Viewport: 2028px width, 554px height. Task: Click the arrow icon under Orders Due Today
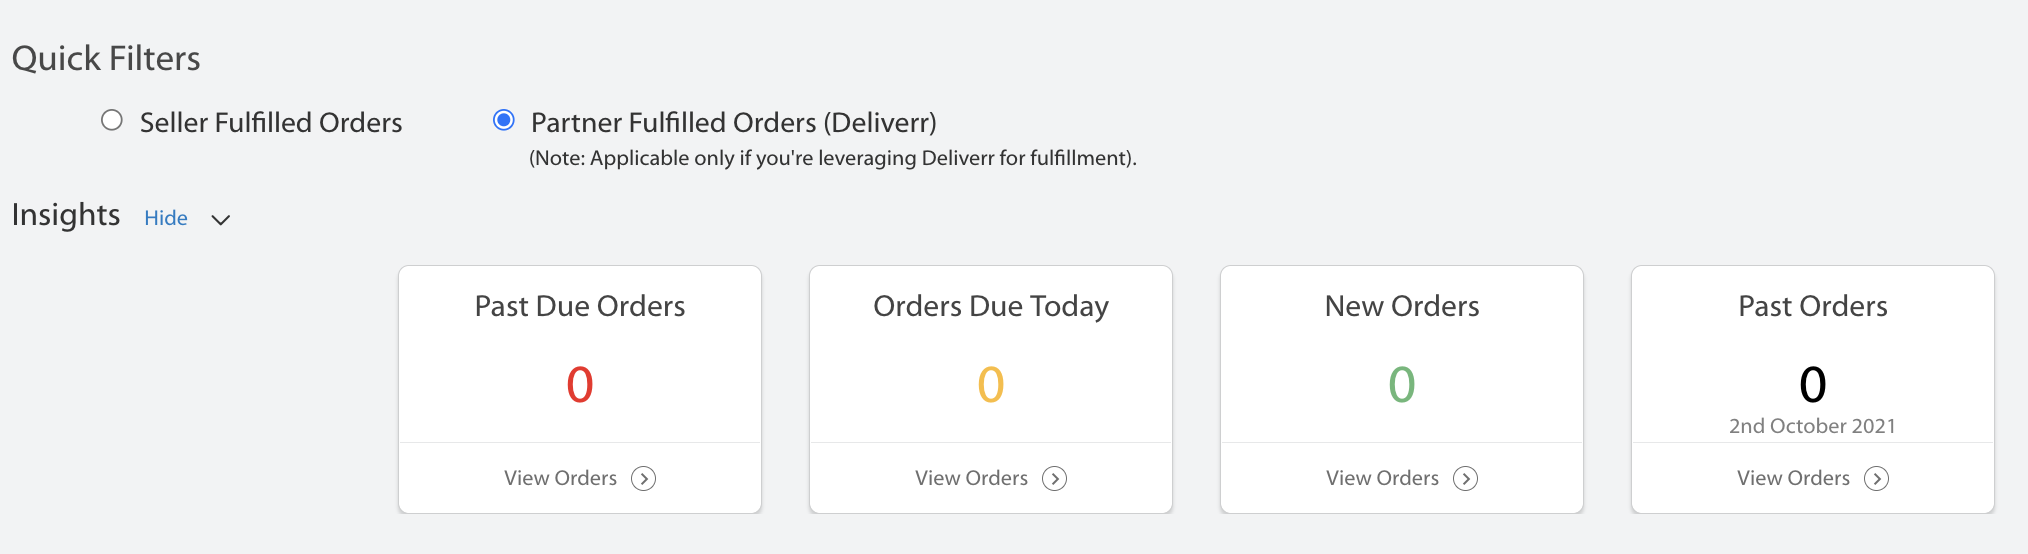1055,479
